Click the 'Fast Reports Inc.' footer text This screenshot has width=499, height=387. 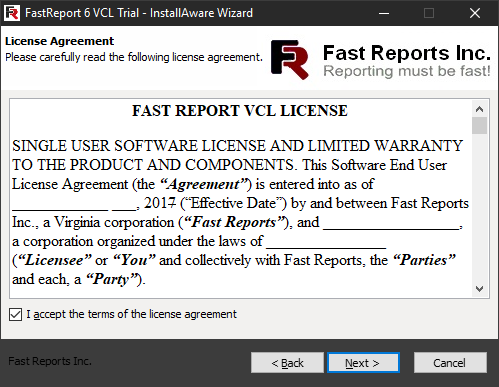(50, 361)
